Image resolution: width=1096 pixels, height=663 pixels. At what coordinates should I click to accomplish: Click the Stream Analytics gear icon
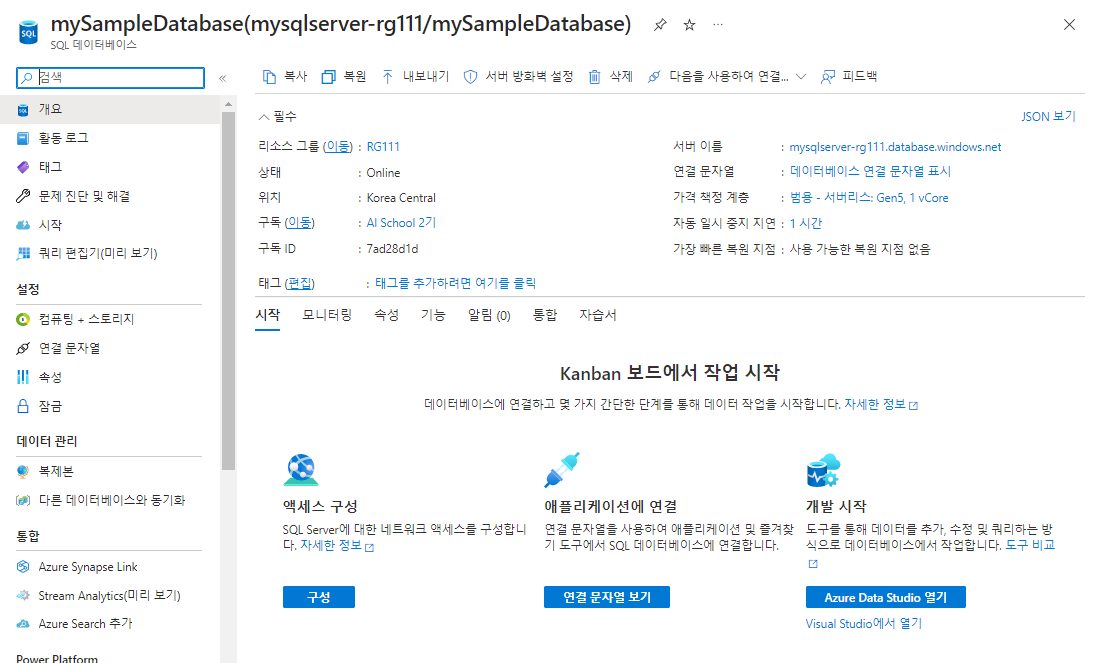[x=23, y=595]
